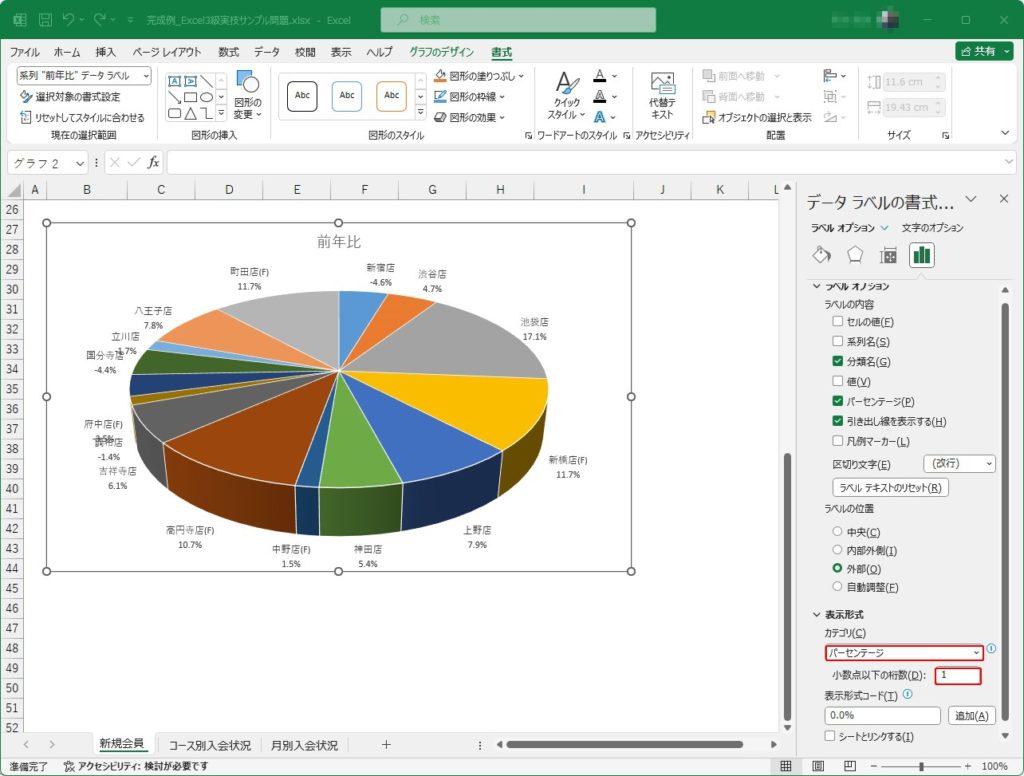Viewport: 1024px width, 776px height.
Task: Switch to コース別入会状況 sheet tab
Action: (x=209, y=745)
